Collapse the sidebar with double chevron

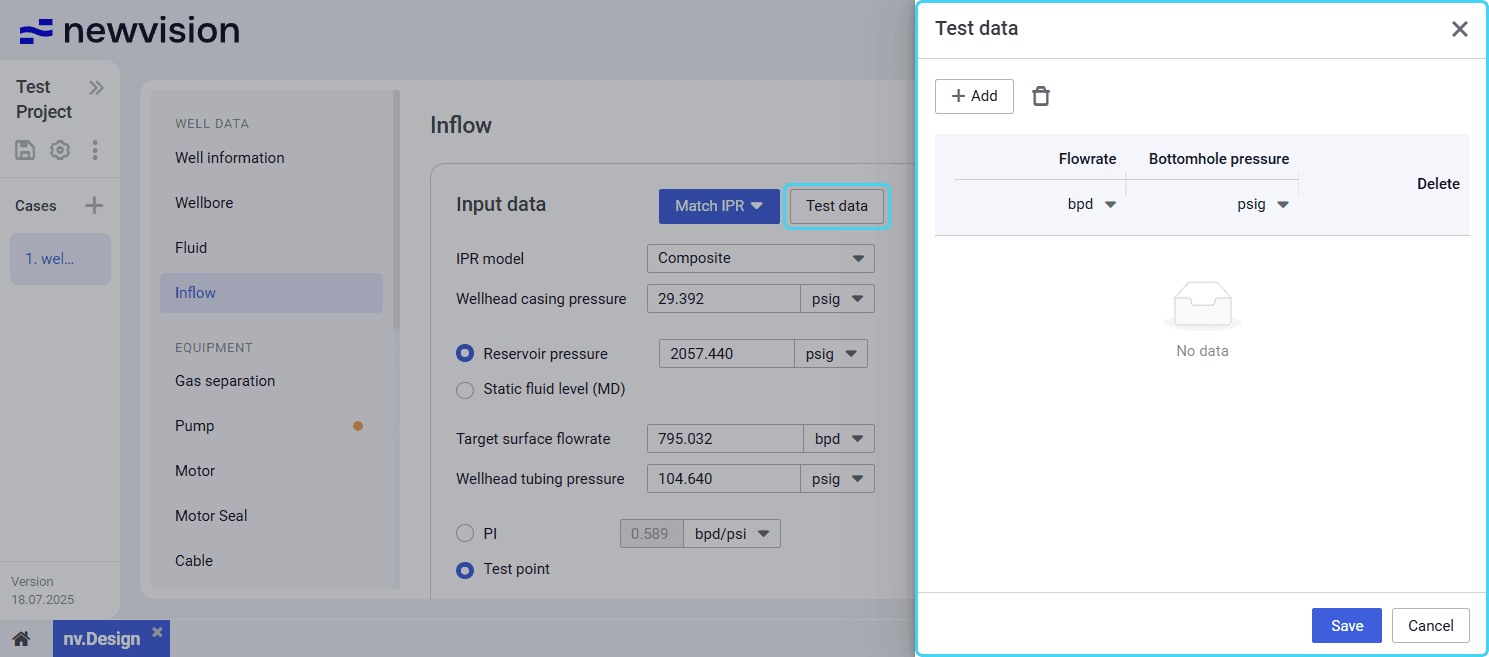(x=96, y=87)
